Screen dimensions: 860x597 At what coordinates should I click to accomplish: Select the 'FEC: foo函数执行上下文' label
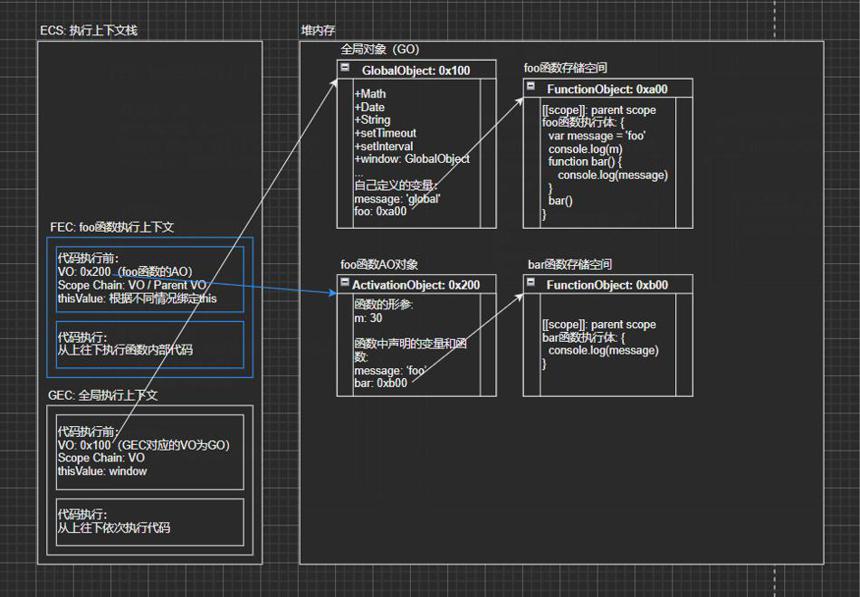[x=112, y=227]
